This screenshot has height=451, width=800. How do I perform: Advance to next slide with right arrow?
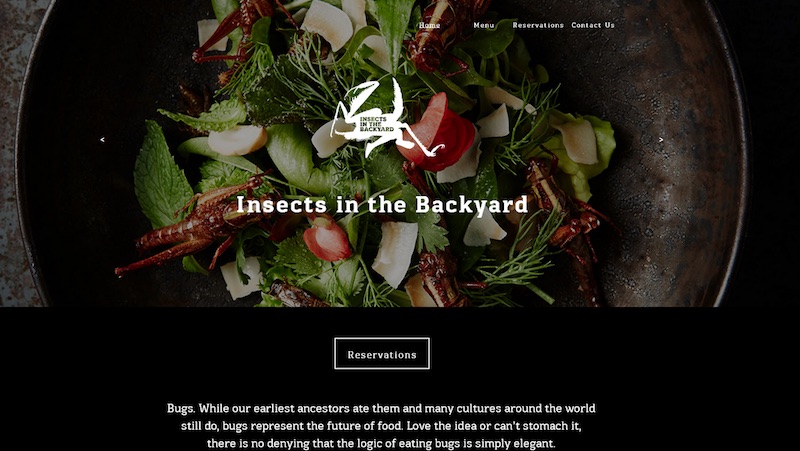point(661,139)
